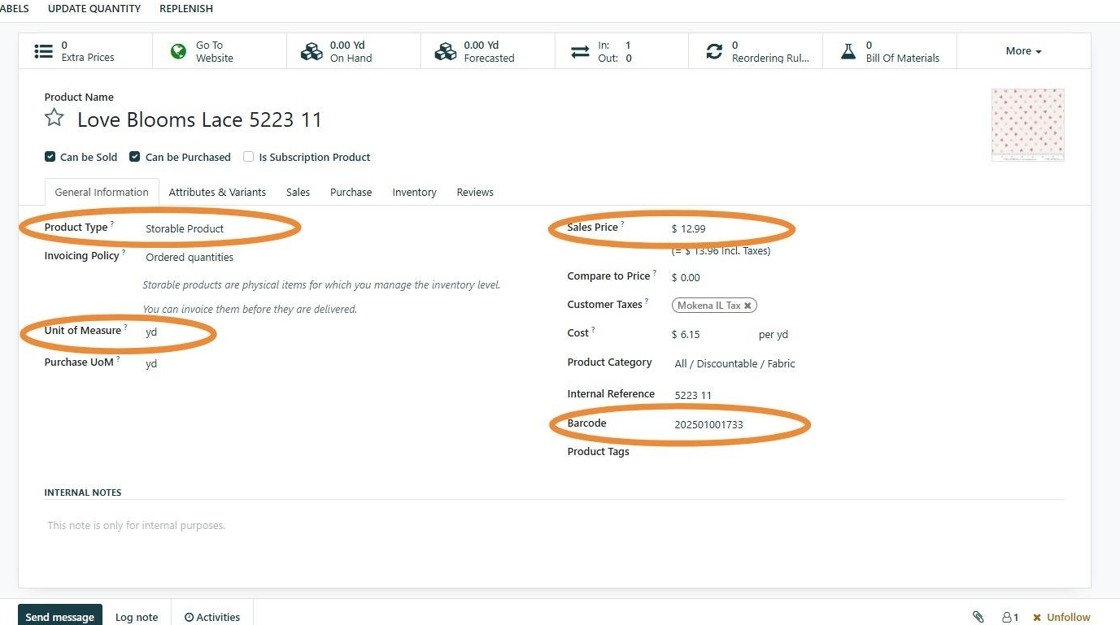Remove the Mokena IL Tax tag
1120x625 pixels.
pos(748,306)
